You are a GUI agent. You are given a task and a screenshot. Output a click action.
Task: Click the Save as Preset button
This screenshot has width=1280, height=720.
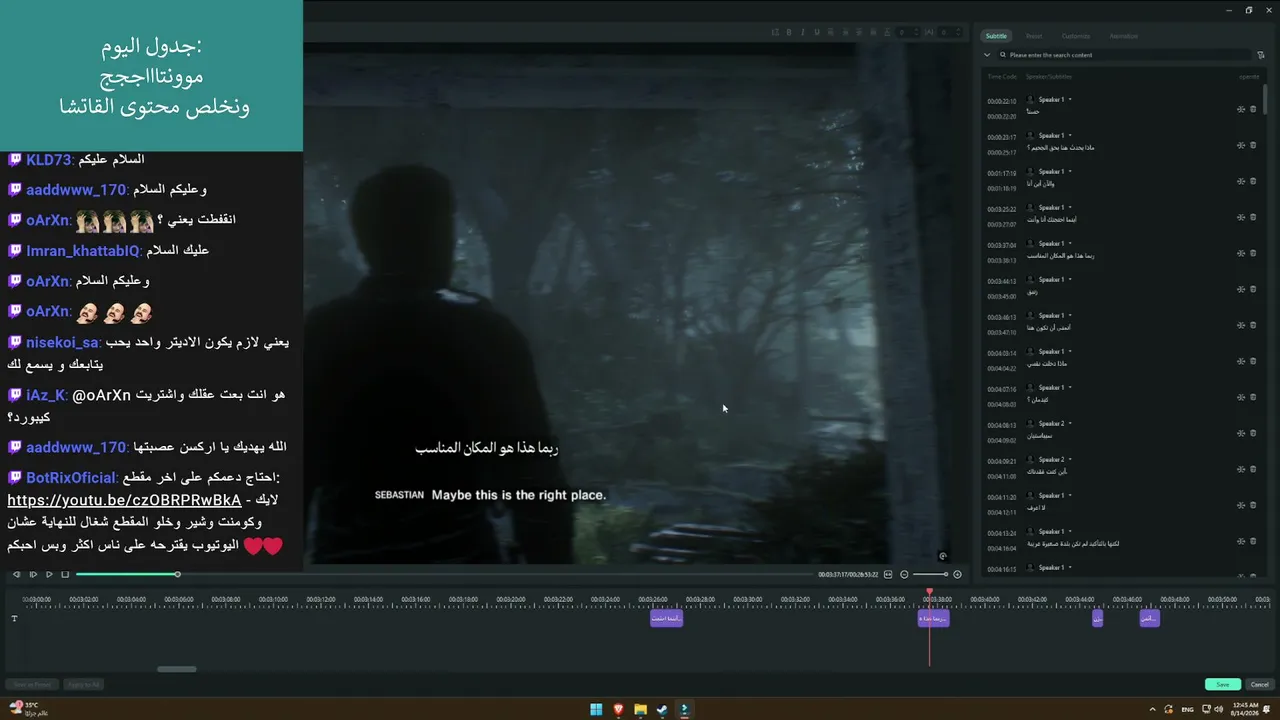pos(30,684)
